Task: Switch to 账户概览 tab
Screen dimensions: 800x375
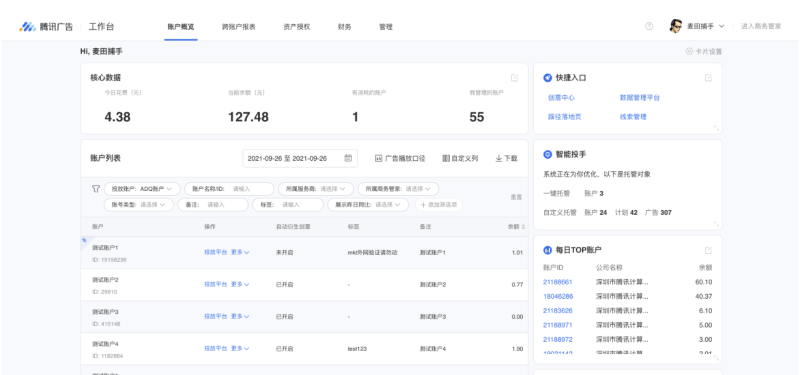Action: tap(181, 27)
